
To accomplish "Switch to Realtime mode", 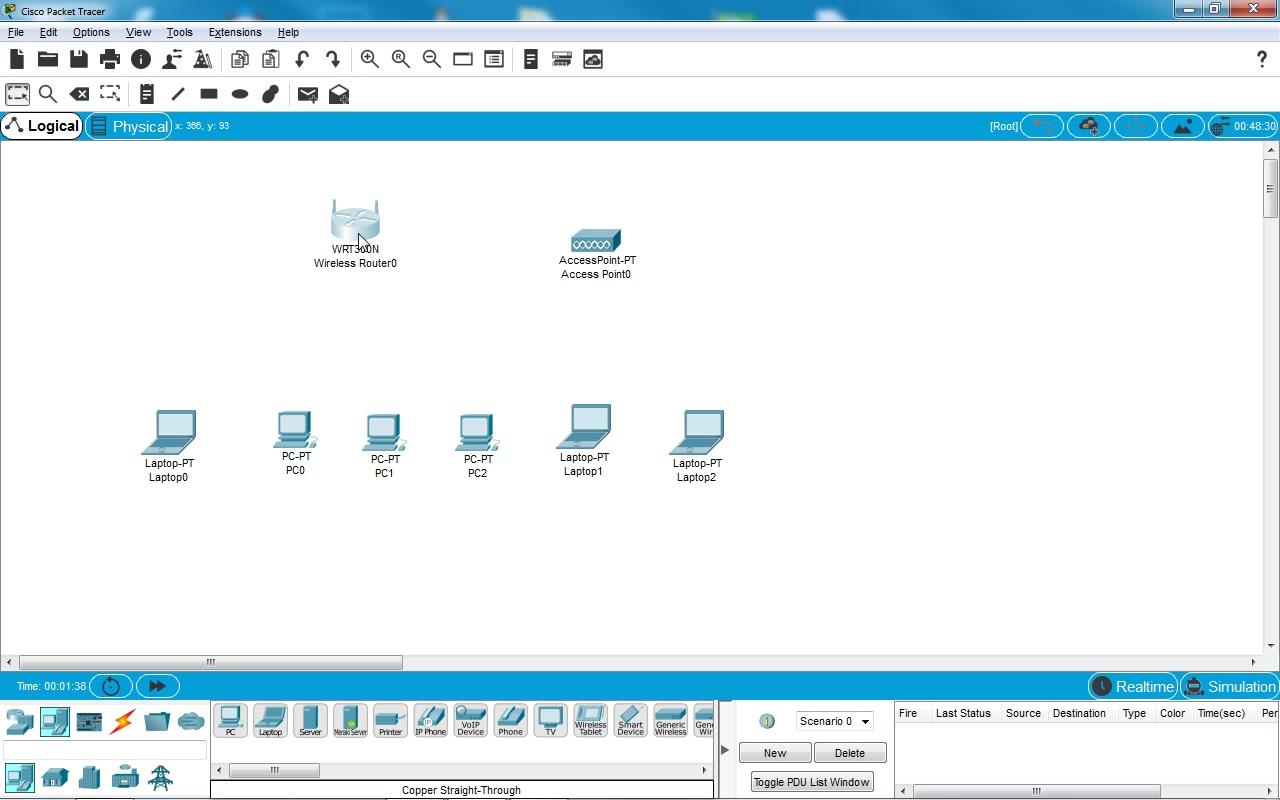I will [x=1133, y=686].
